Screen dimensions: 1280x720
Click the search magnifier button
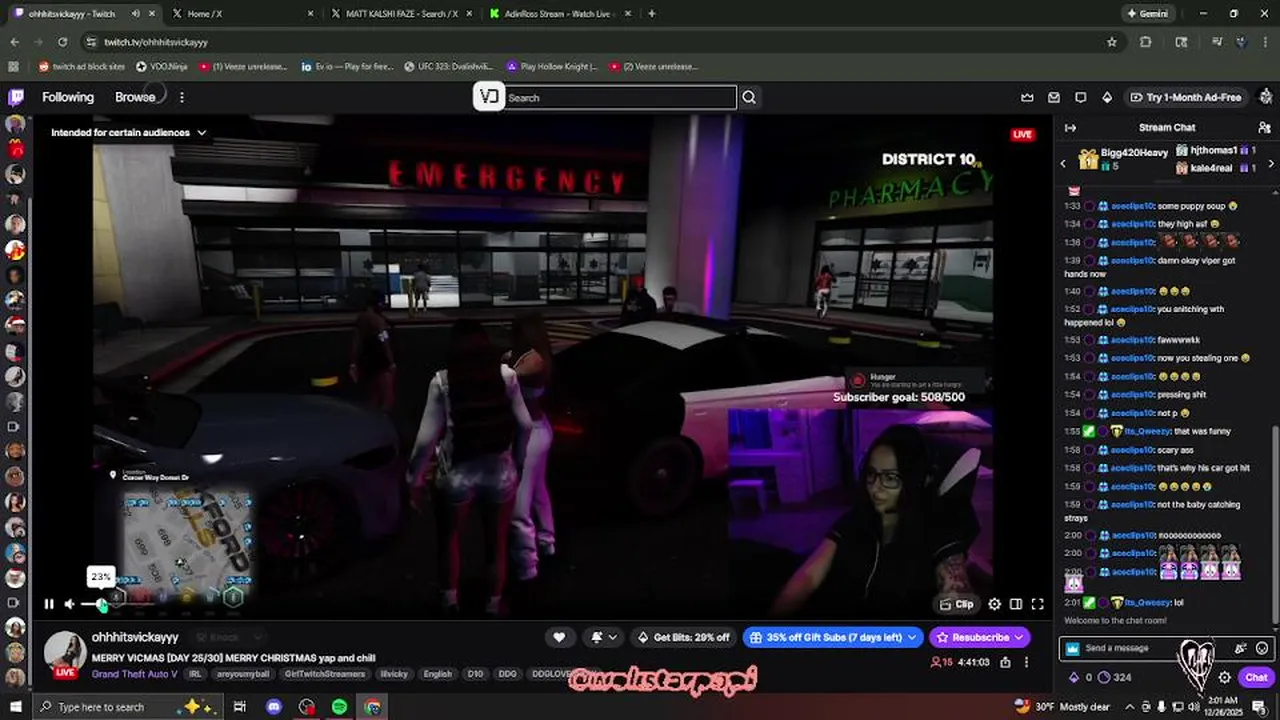(749, 97)
